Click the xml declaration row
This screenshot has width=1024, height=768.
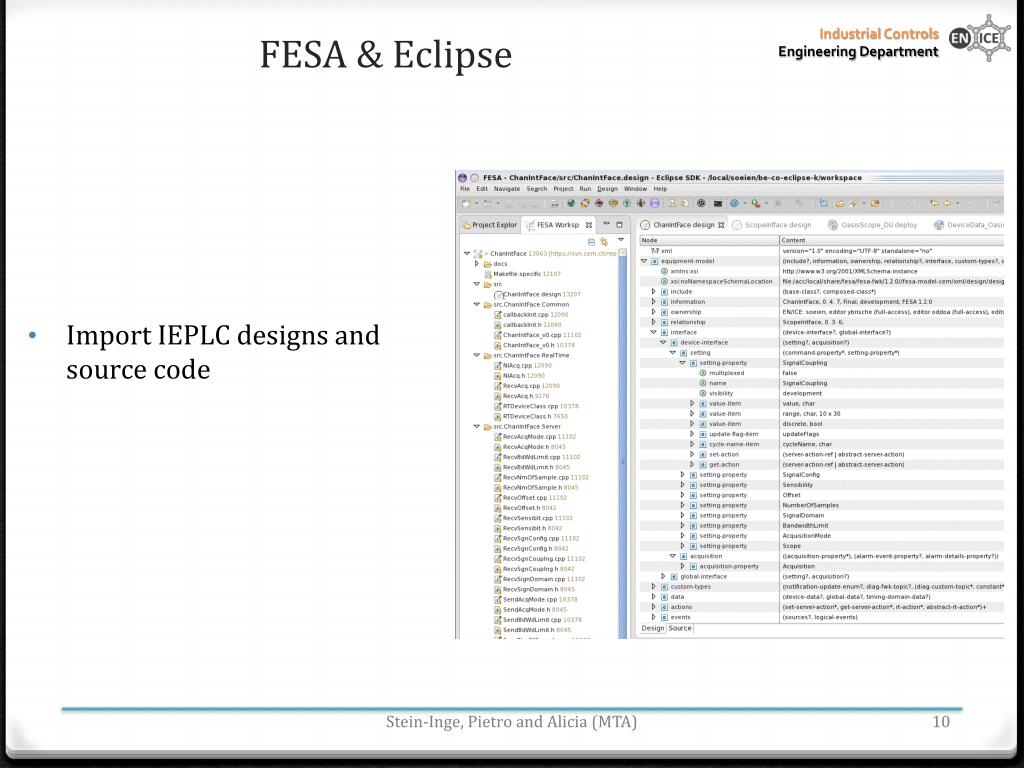point(822,251)
